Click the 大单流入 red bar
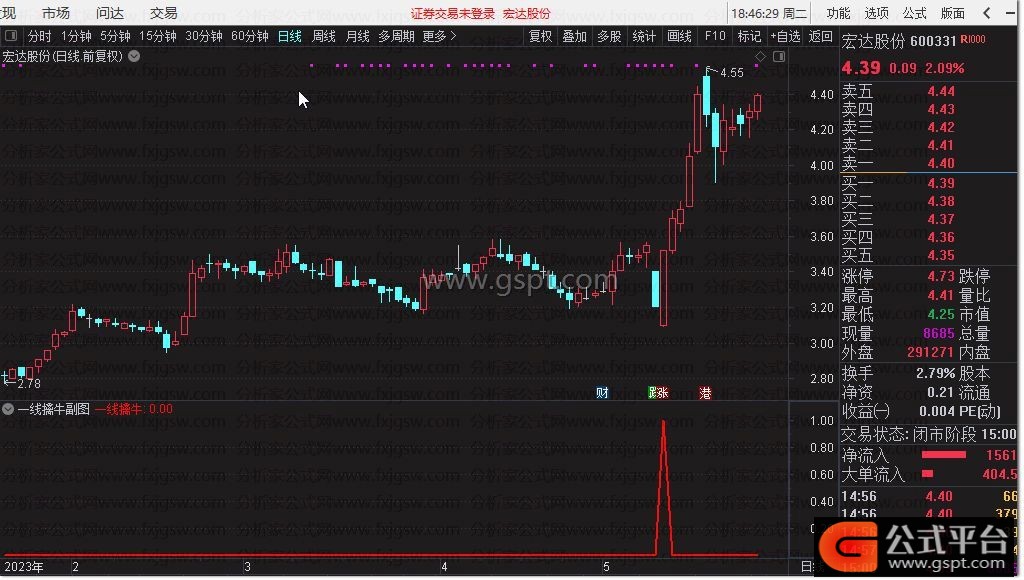This screenshot has height=580, width=1024. pyautogui.click(x=927, y=474)
